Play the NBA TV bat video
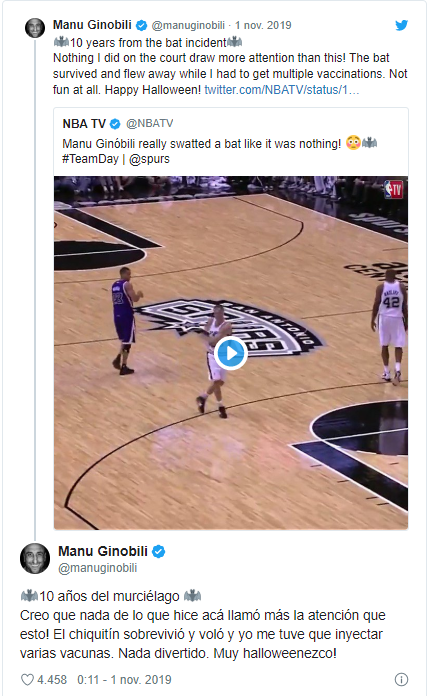The height and width of the screenshot is (696, 428). pos(230,353)
